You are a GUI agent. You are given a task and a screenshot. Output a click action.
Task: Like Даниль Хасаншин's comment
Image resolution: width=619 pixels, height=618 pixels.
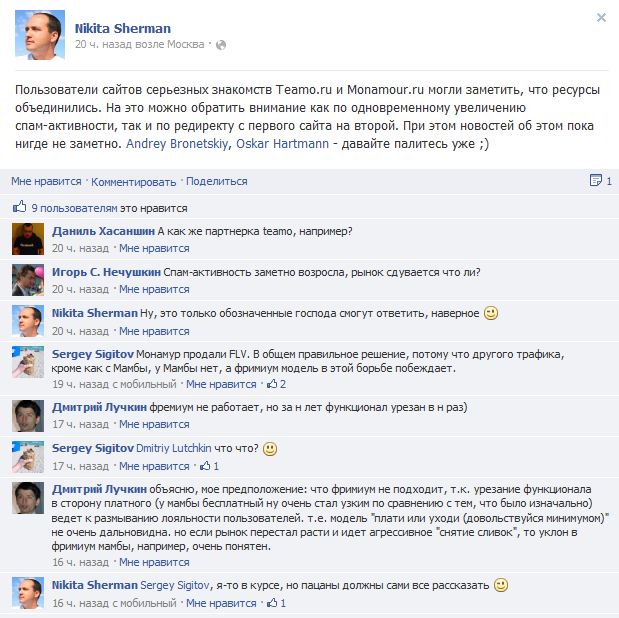[x=154, y=248]
